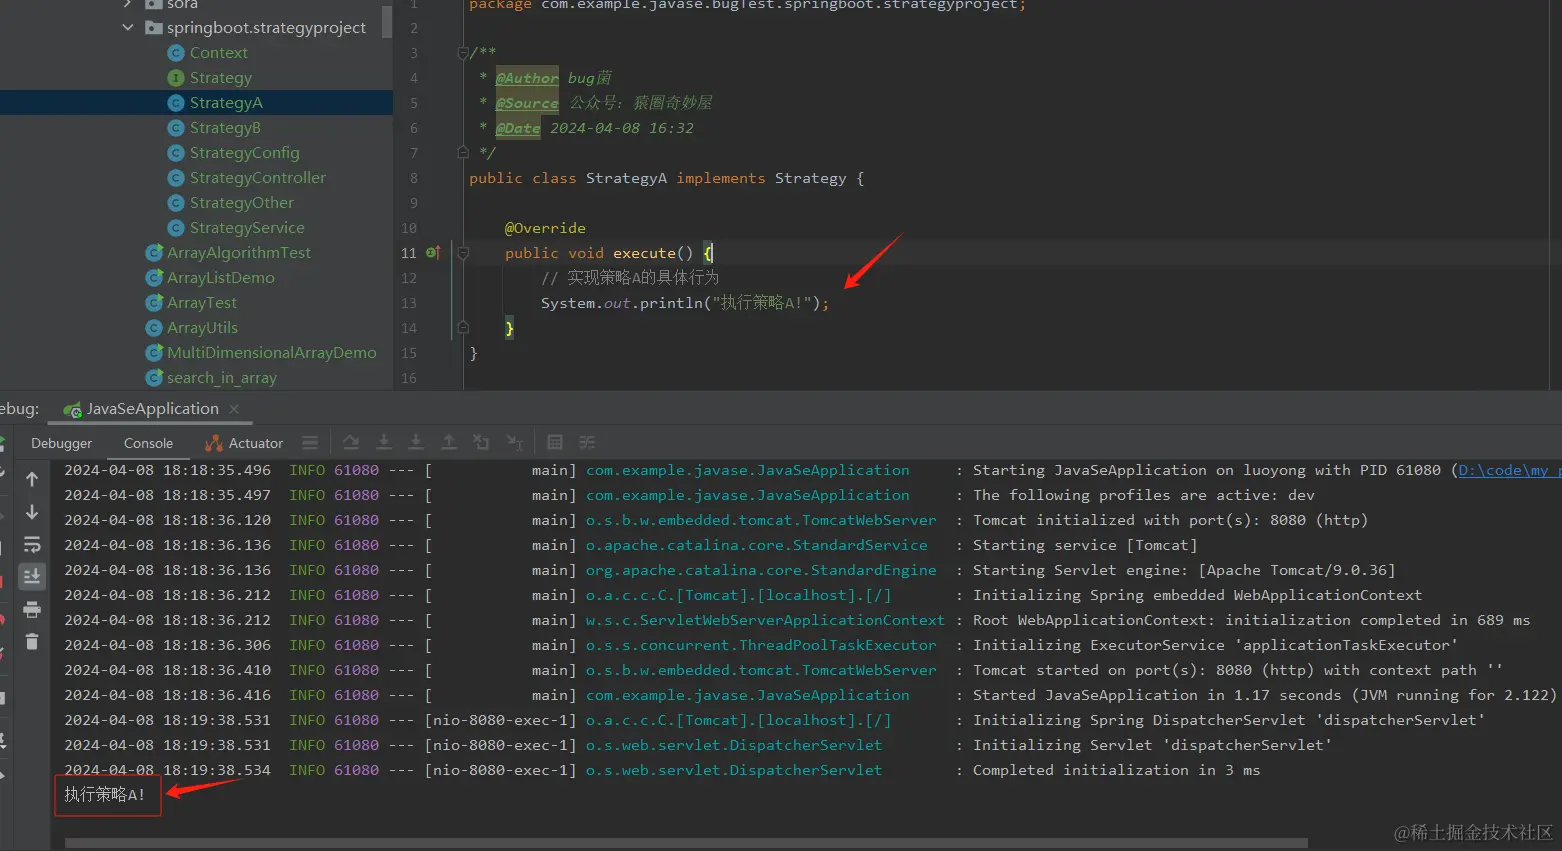
Task: Click the Context class icon
Action: tap(176, 53)
